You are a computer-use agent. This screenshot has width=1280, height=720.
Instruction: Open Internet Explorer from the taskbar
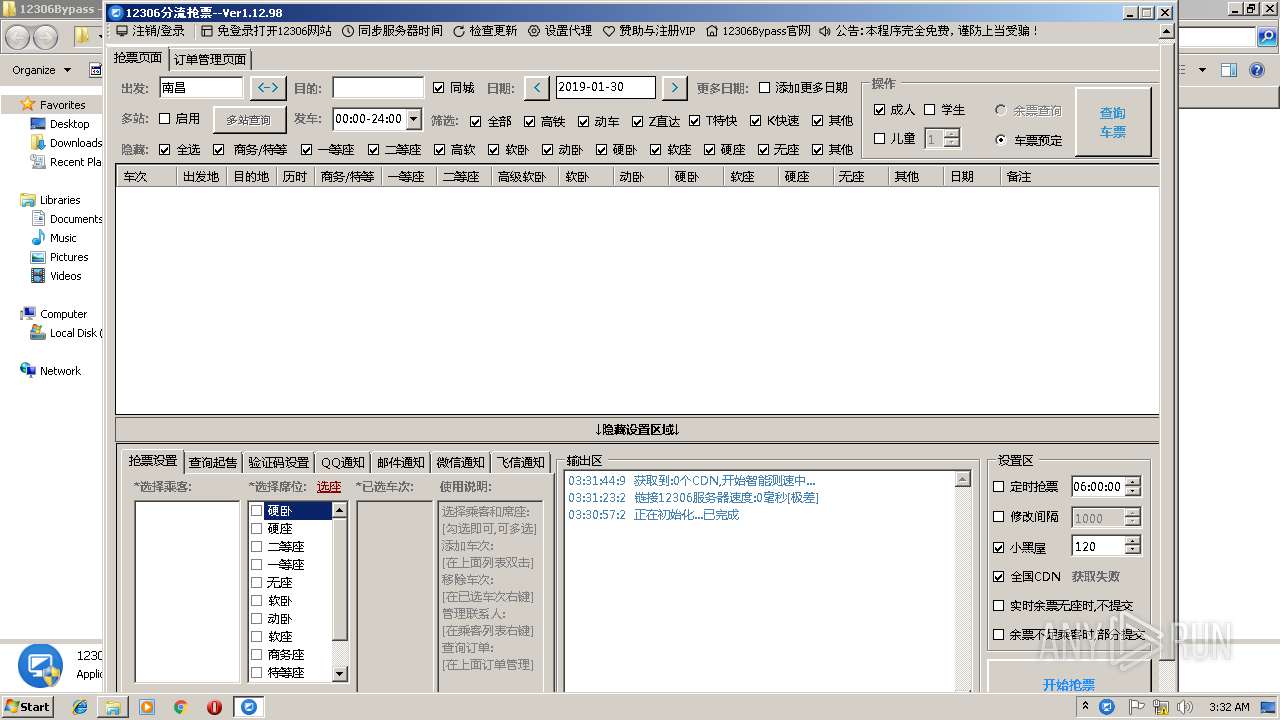(x=80, y=707)
